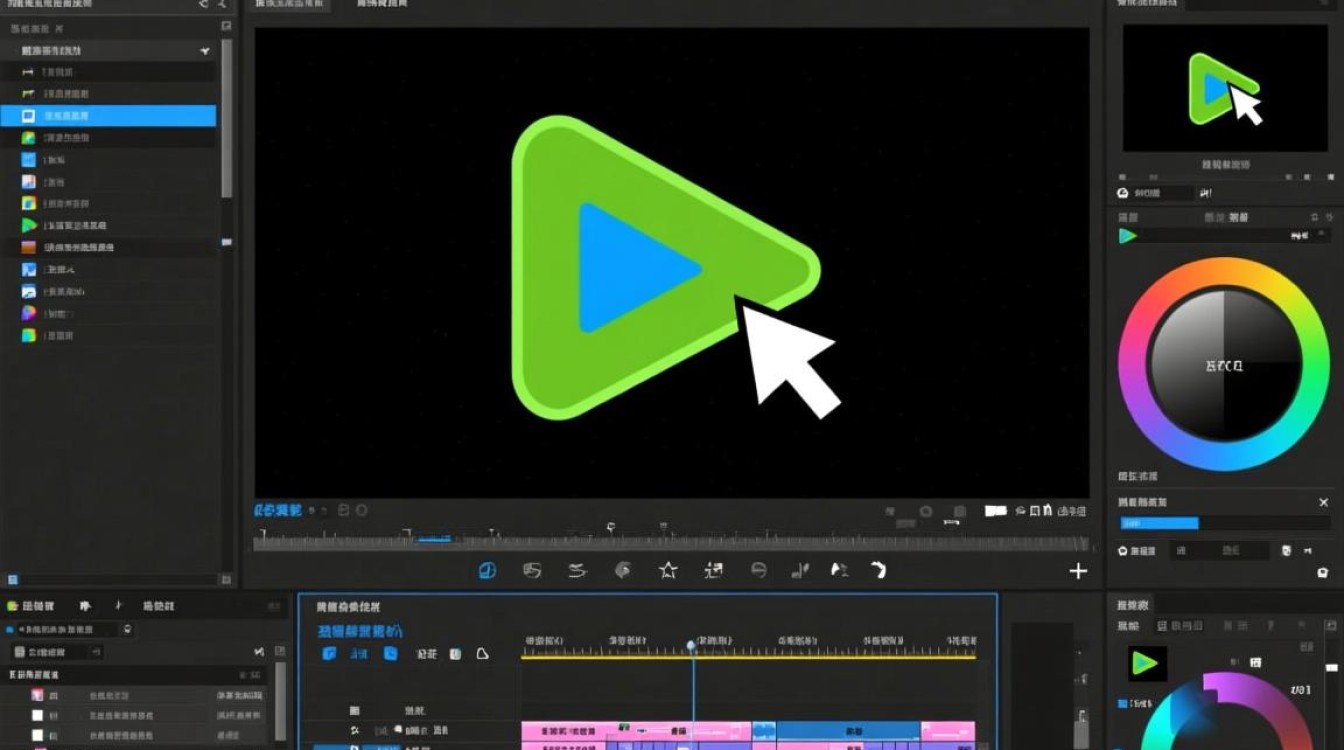Click the blue progress slider under color wheel

(1160, 523)
